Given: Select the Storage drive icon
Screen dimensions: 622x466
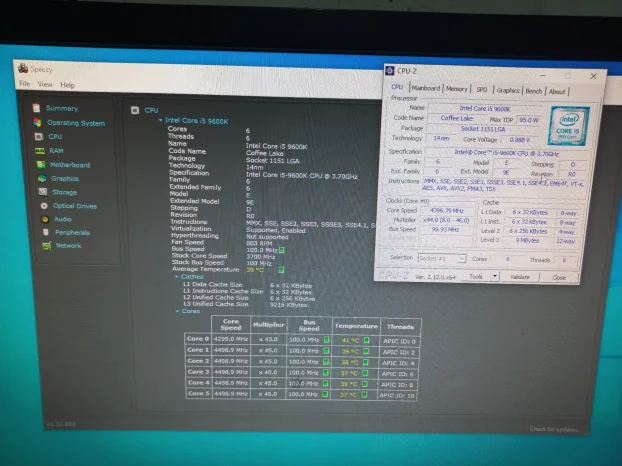Looking at the screenshot, I should (x=43, y=192).
